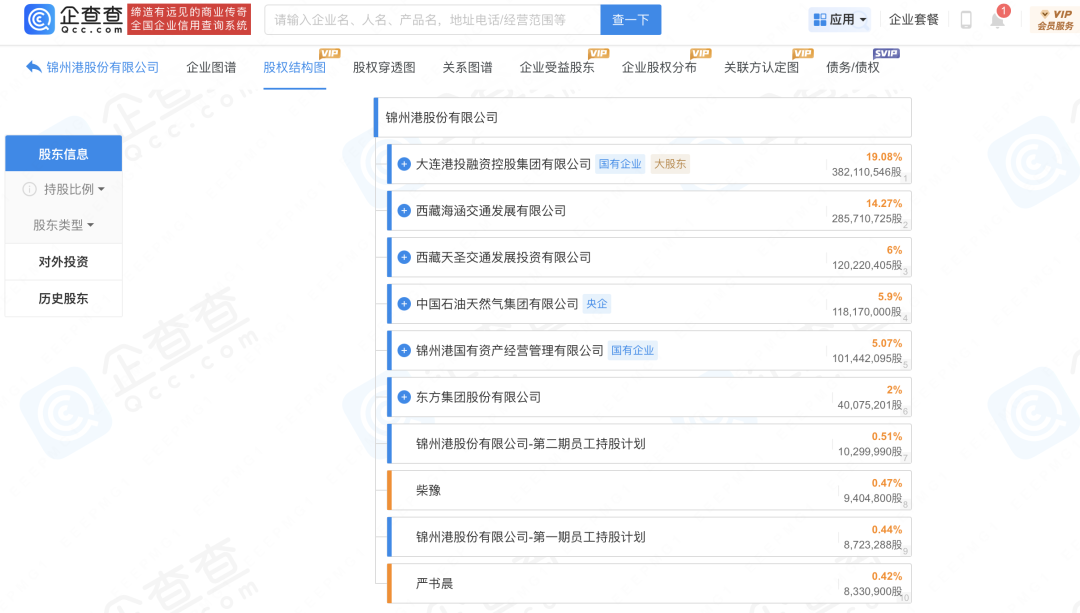Open 企业套餐 link
The image size is (1080, 613).
[x=914, y=19]
